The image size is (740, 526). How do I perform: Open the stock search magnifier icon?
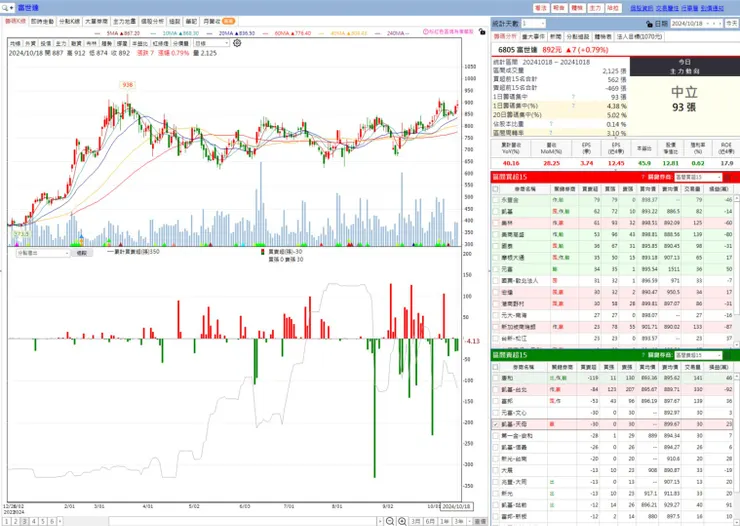6,8
